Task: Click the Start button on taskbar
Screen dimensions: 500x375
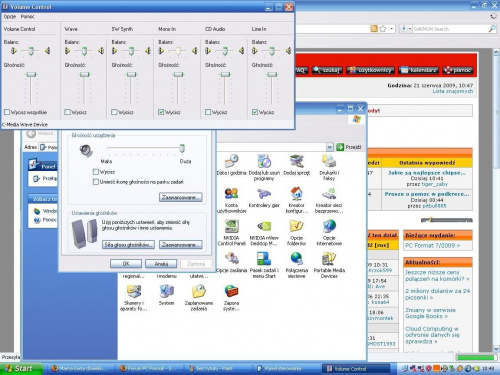Action: pyautogui.click(x=21, y=368)
